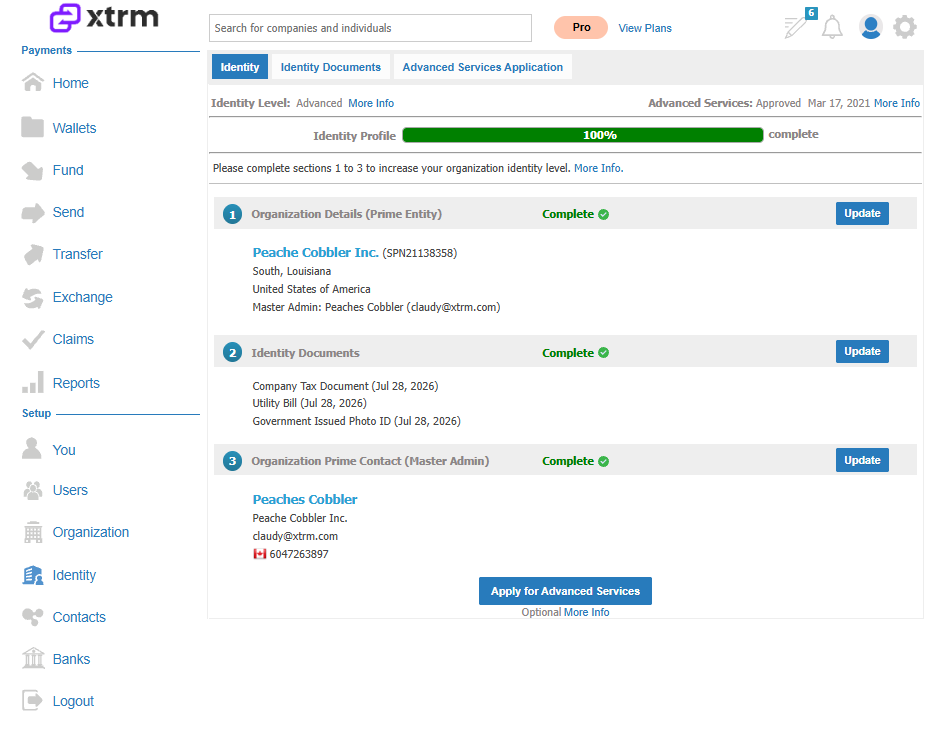Screen dimensions: 945x736
Task: Click the Exchange arrows icon
Action: pos(33,298)
